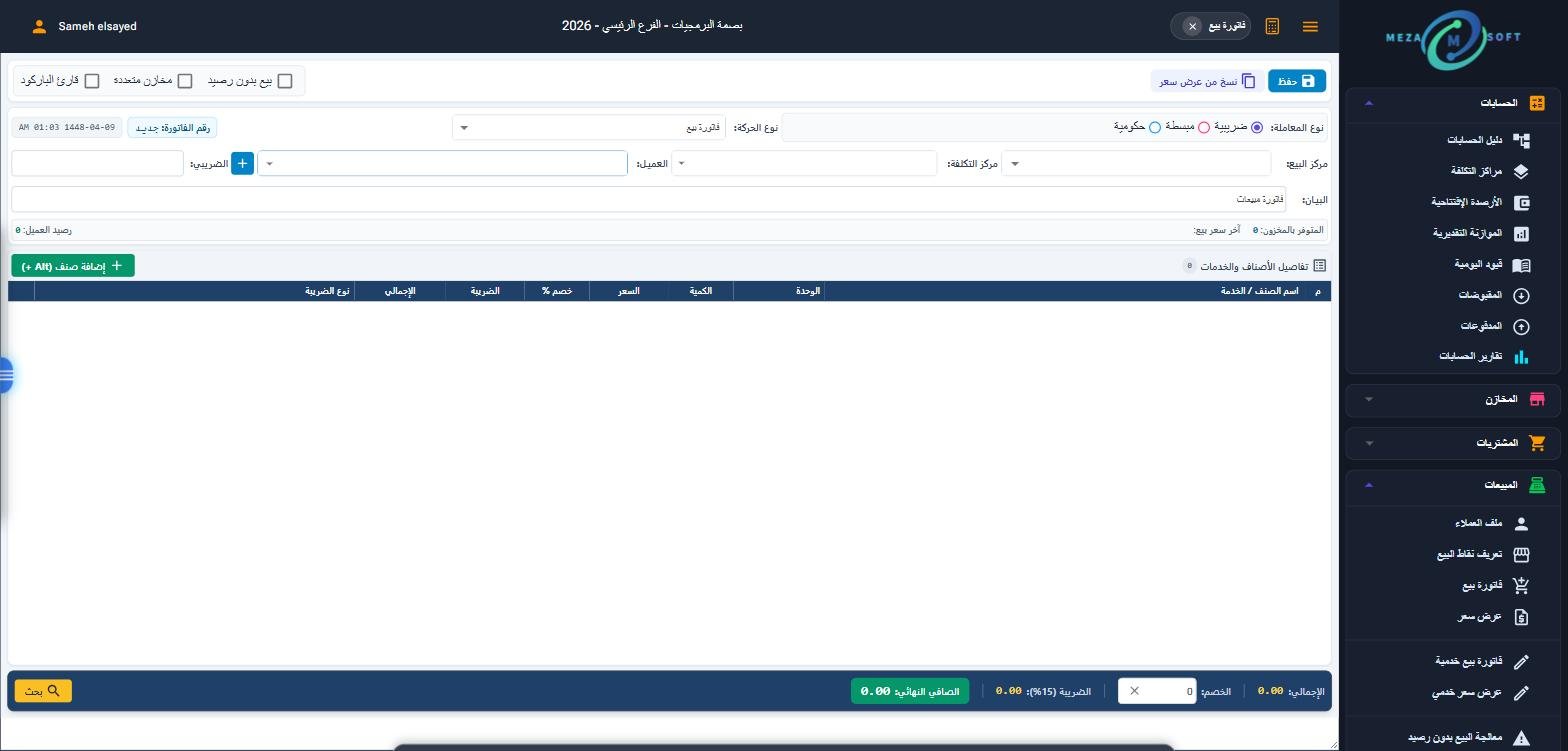Screen dimensions: 1568x751
Task: Click the MezaSoft logo
Action: coord(1454,38)
